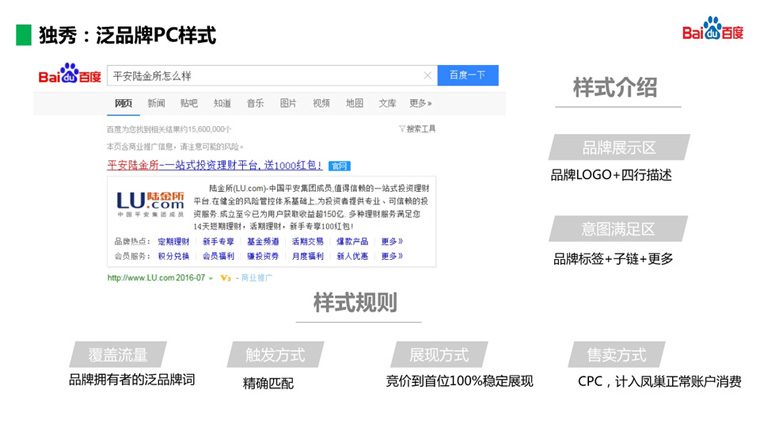The width and height of the screenshot is (760, 428).
Task: Open the 基金频道 sublink
Action: [263, 241]
